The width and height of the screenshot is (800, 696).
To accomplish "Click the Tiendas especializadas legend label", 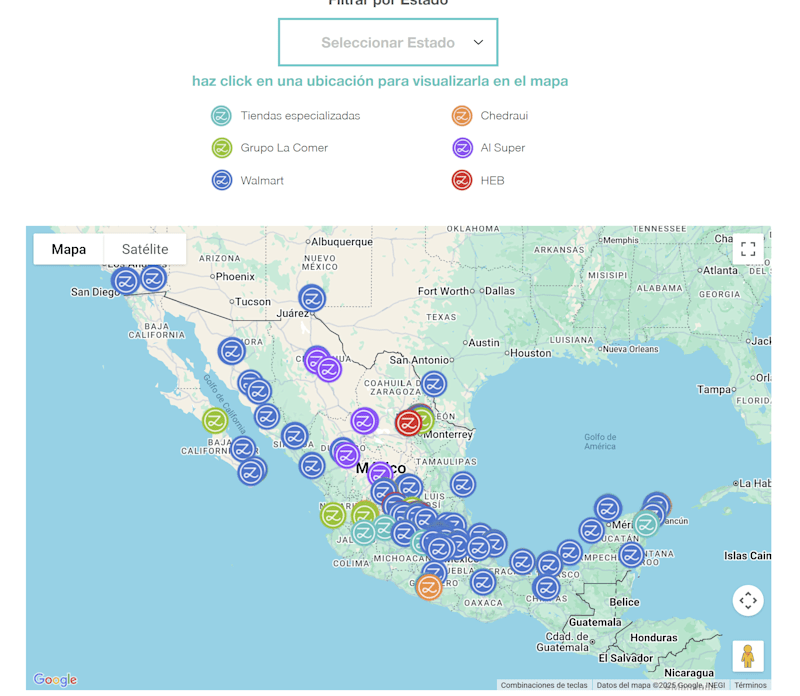I will point(301,116).
